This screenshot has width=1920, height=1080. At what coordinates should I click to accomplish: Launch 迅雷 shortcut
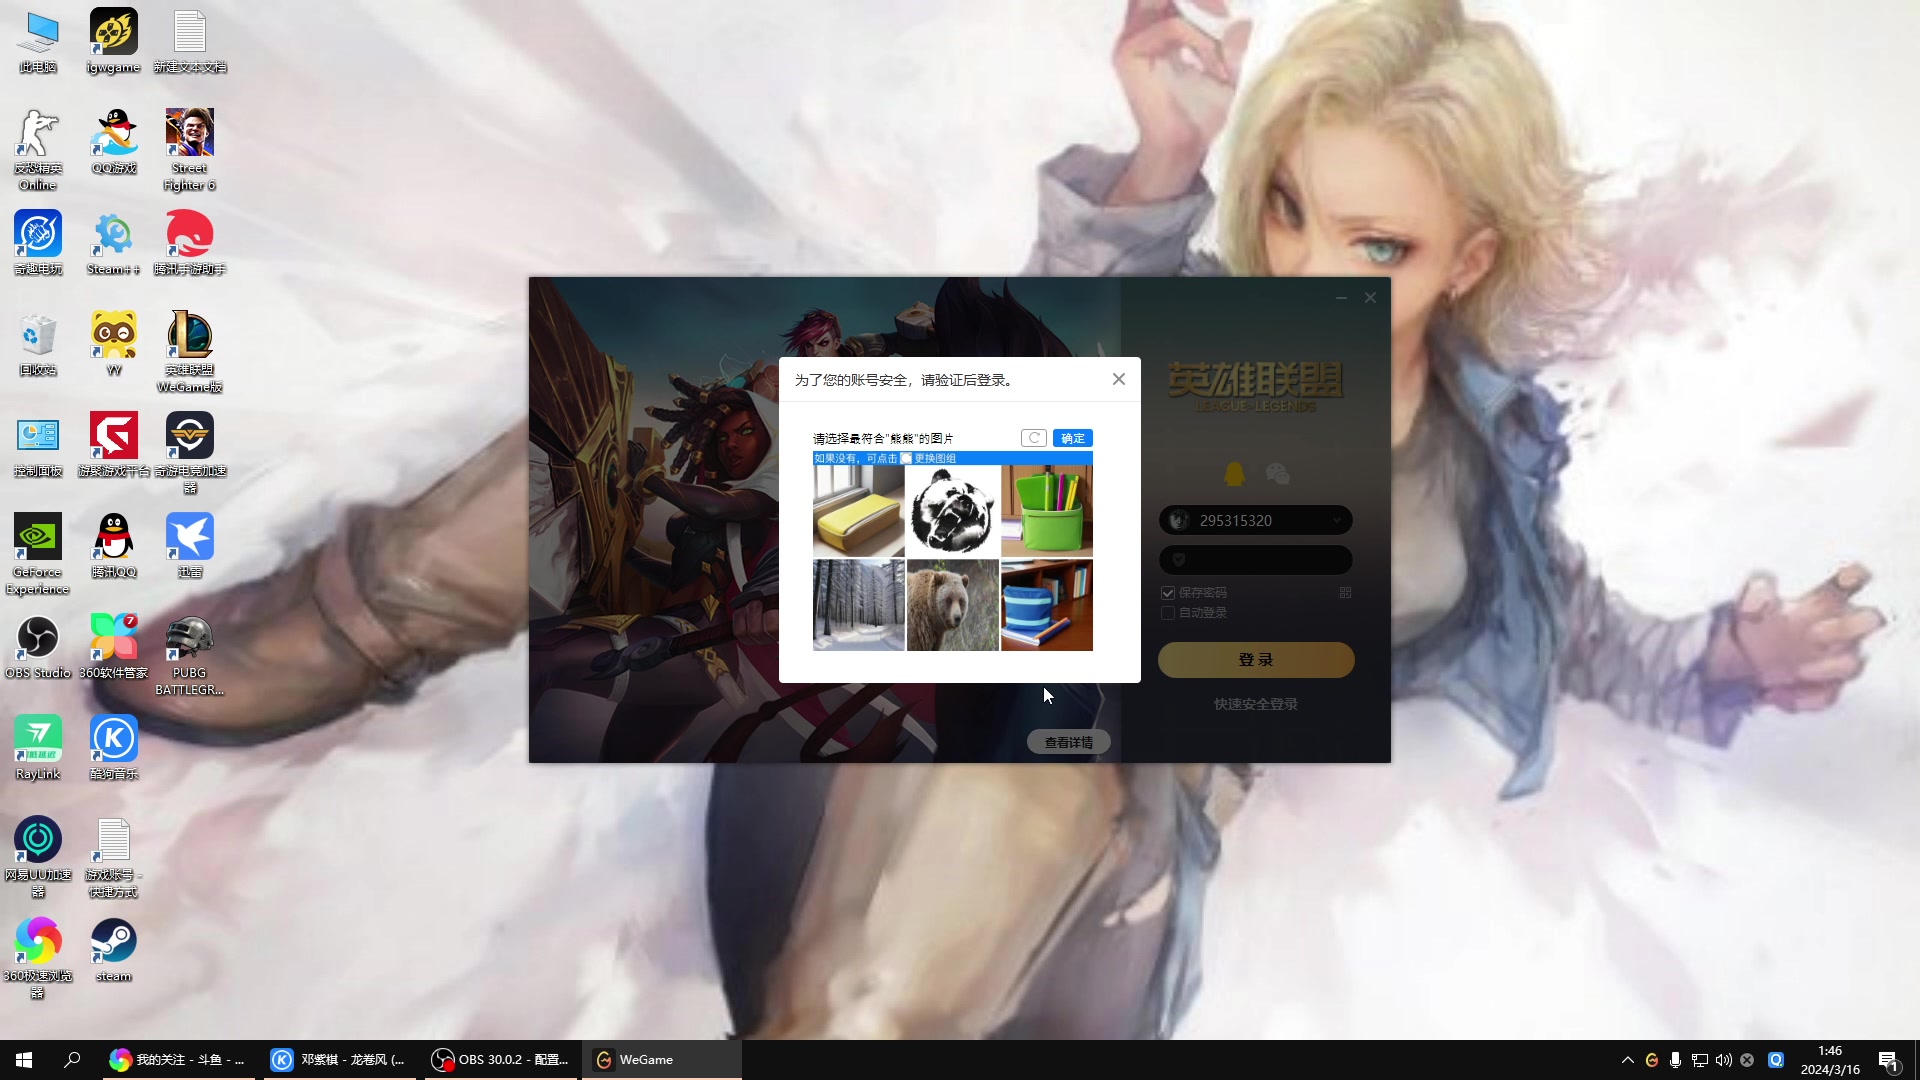[190, 546]
